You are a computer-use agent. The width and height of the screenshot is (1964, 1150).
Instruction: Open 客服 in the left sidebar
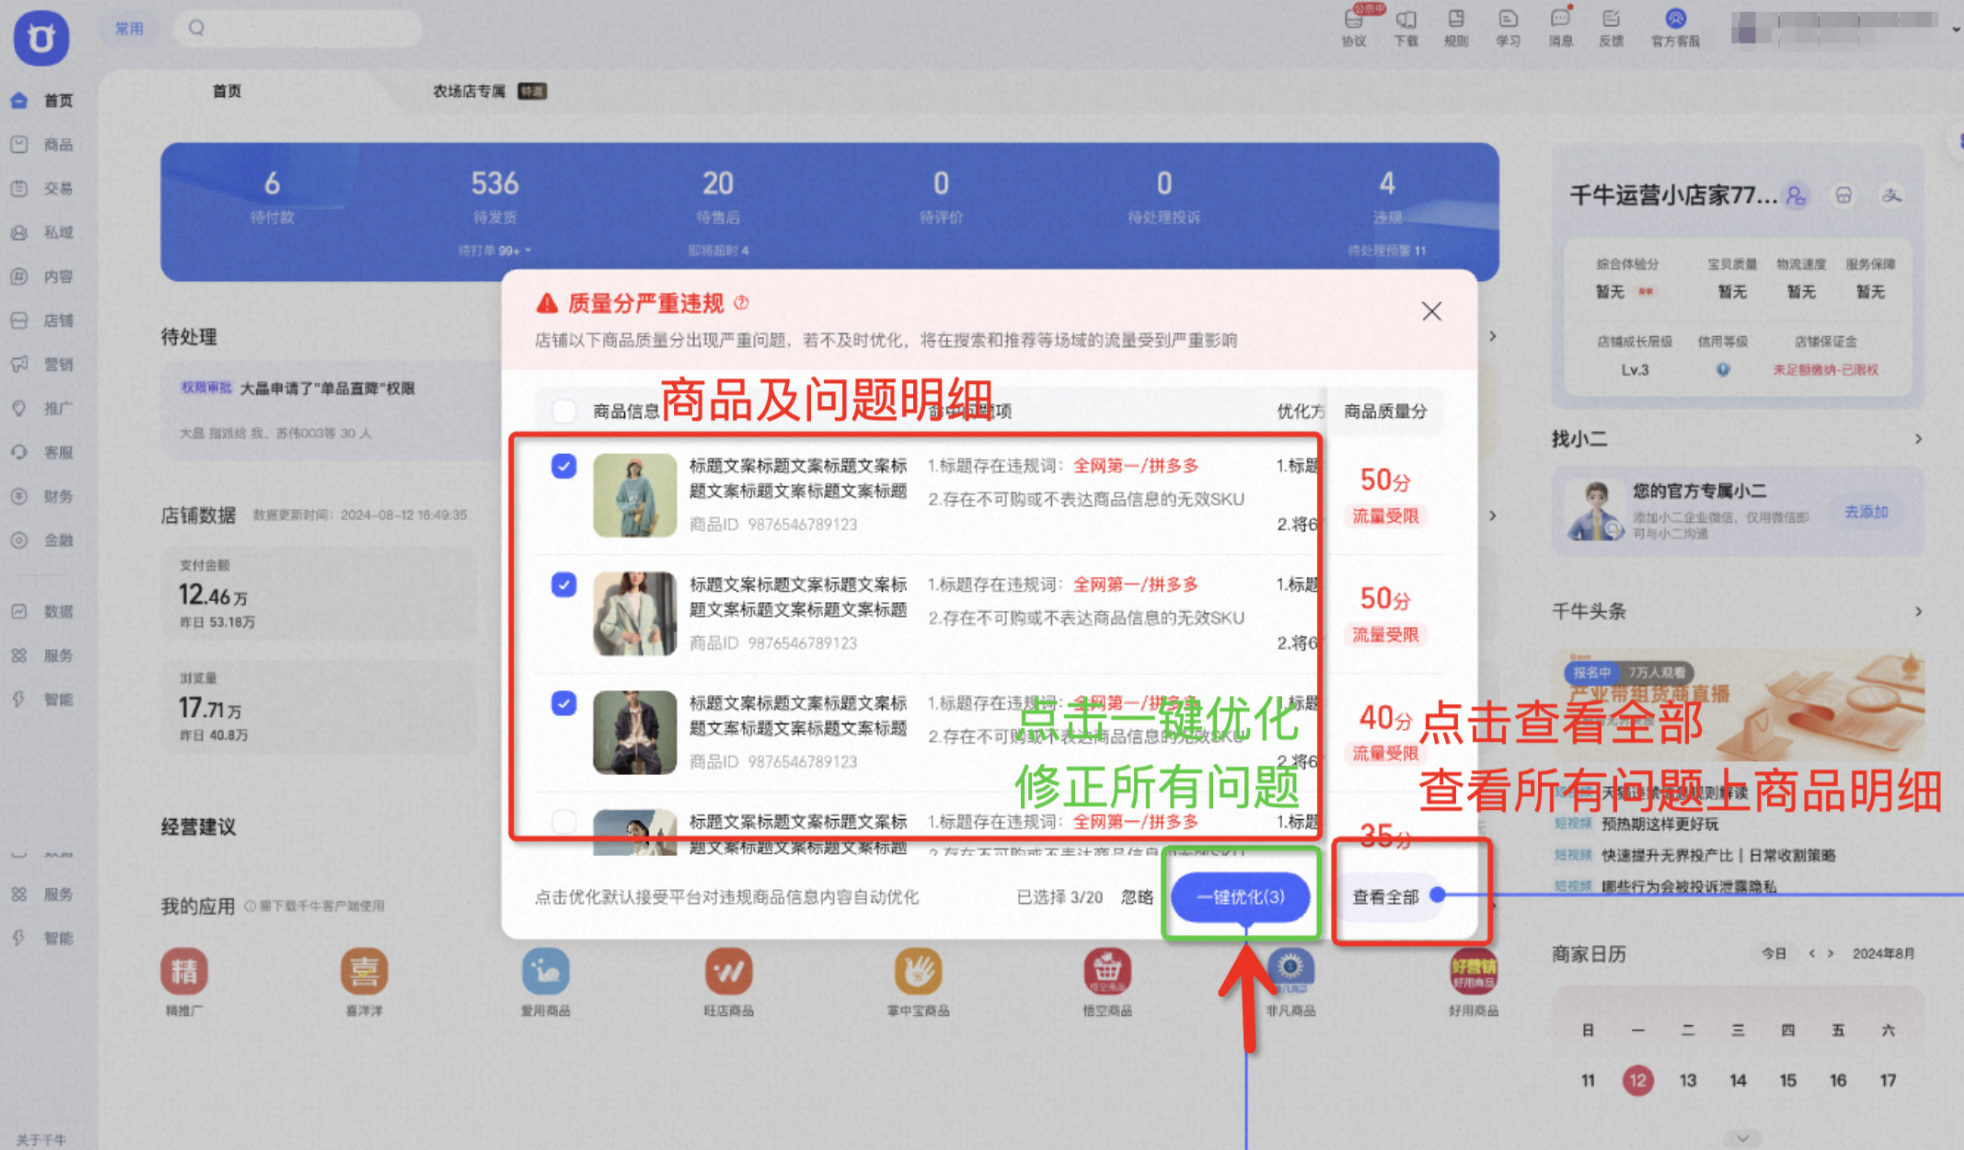click(42, 452)
